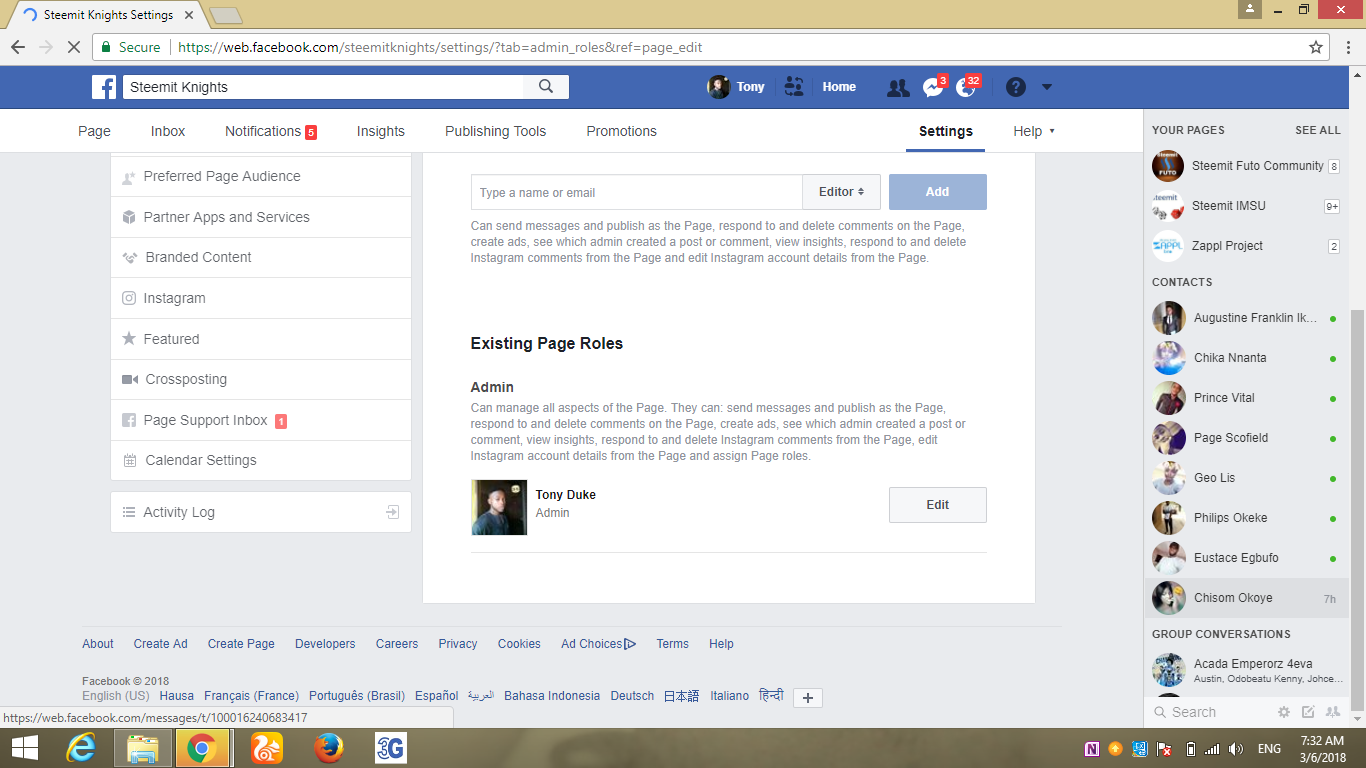Open Instagram settings section
Image resolution: width=1366 pixels, height=768 pixels.
click(x=260, y=298)
